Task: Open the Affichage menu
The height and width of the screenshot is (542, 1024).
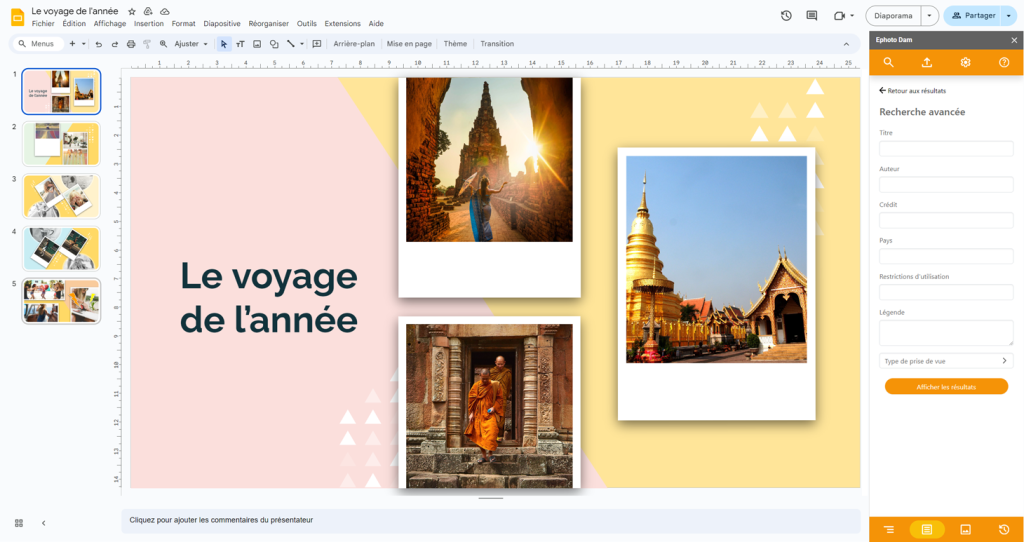Action: coord(110,24)
